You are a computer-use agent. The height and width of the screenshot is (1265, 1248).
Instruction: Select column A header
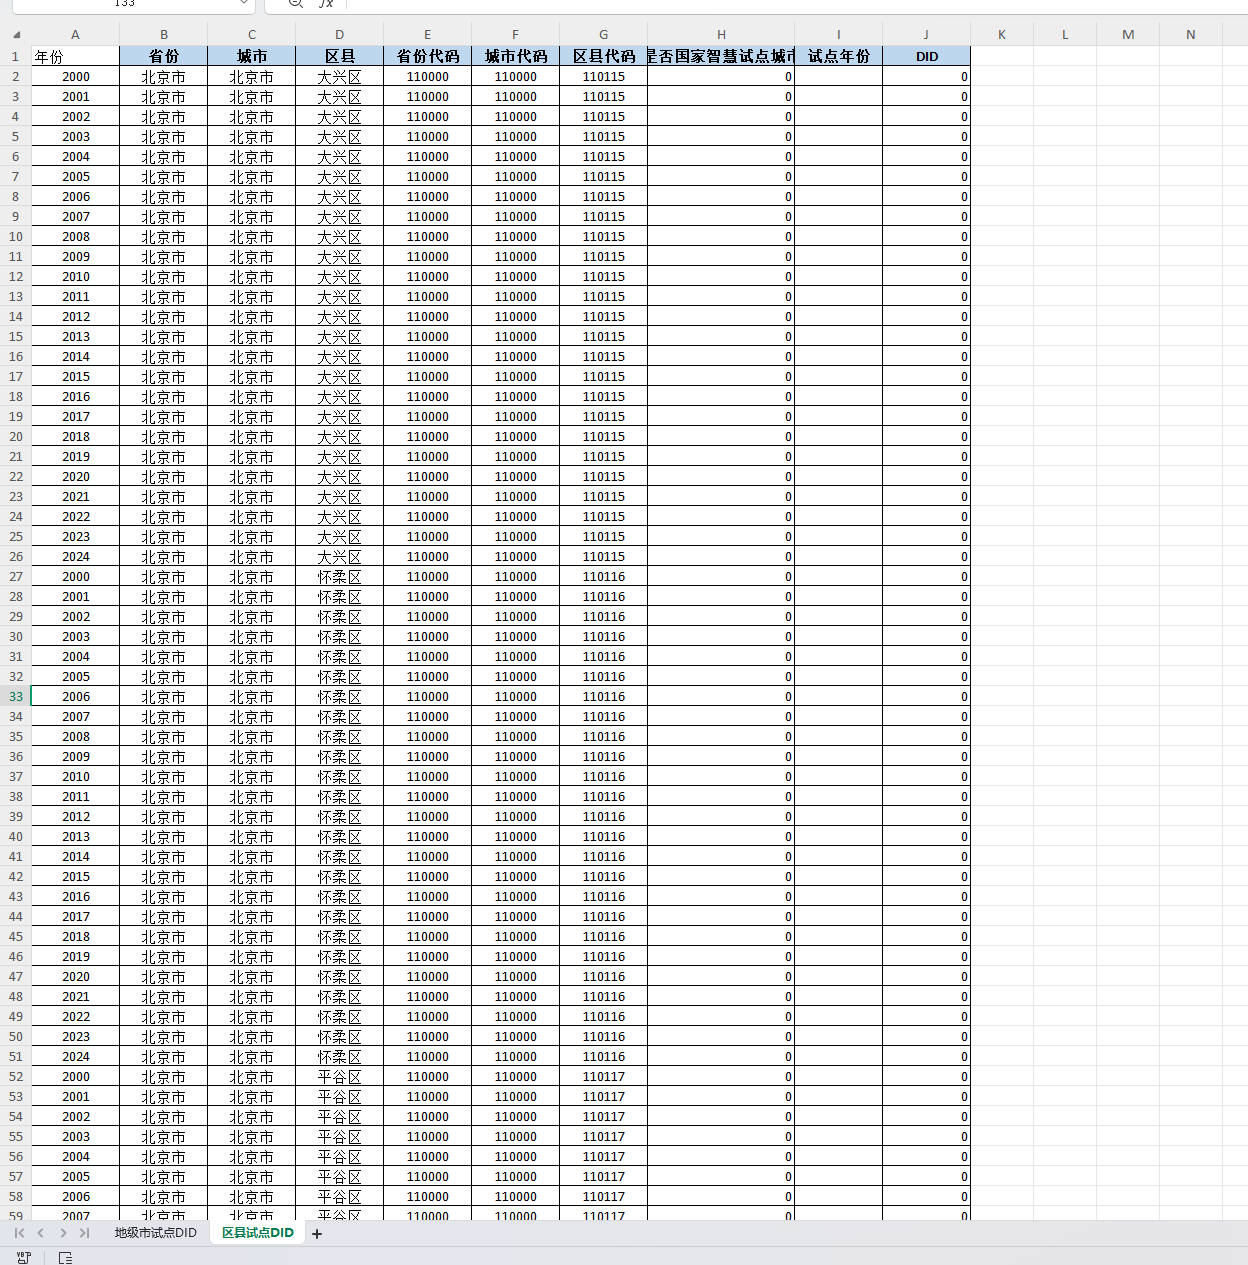75,34
